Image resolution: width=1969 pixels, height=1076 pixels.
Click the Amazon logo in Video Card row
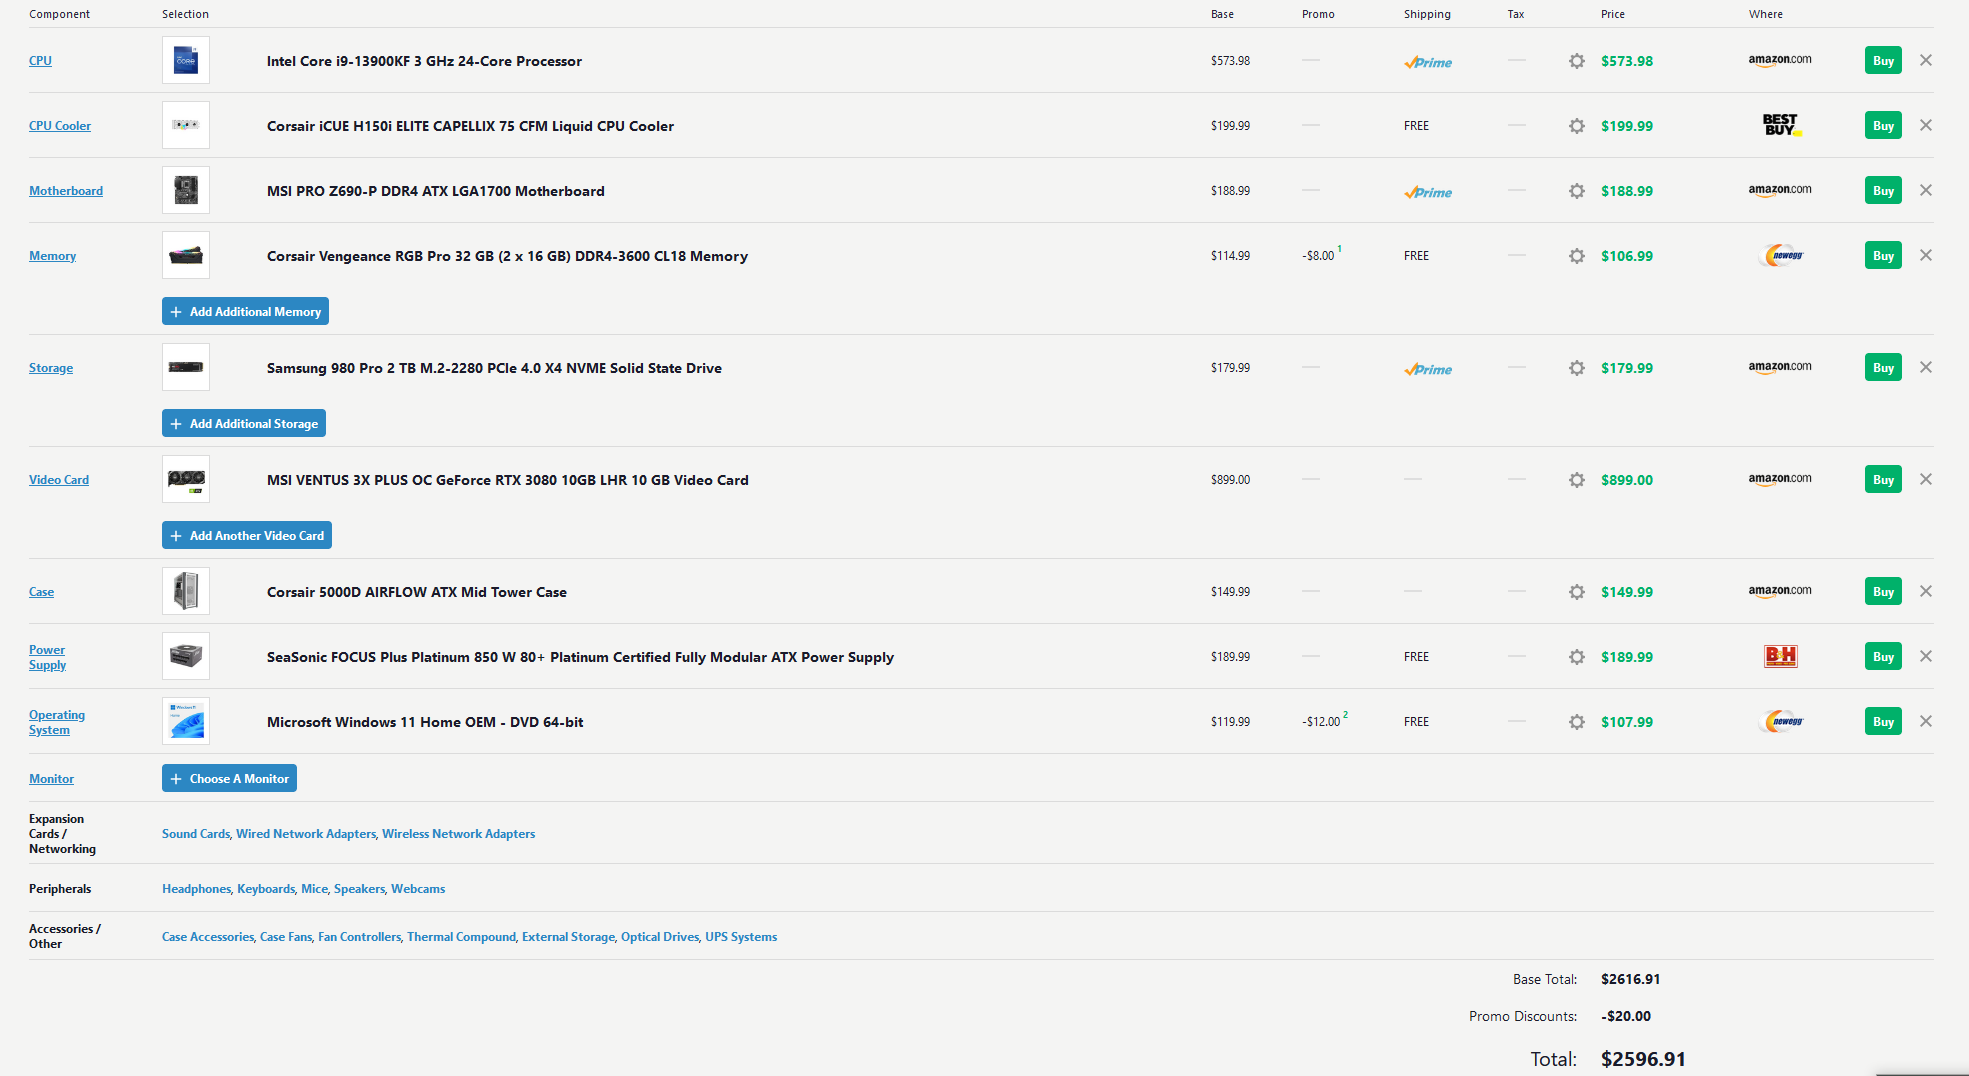point(1780,479)
